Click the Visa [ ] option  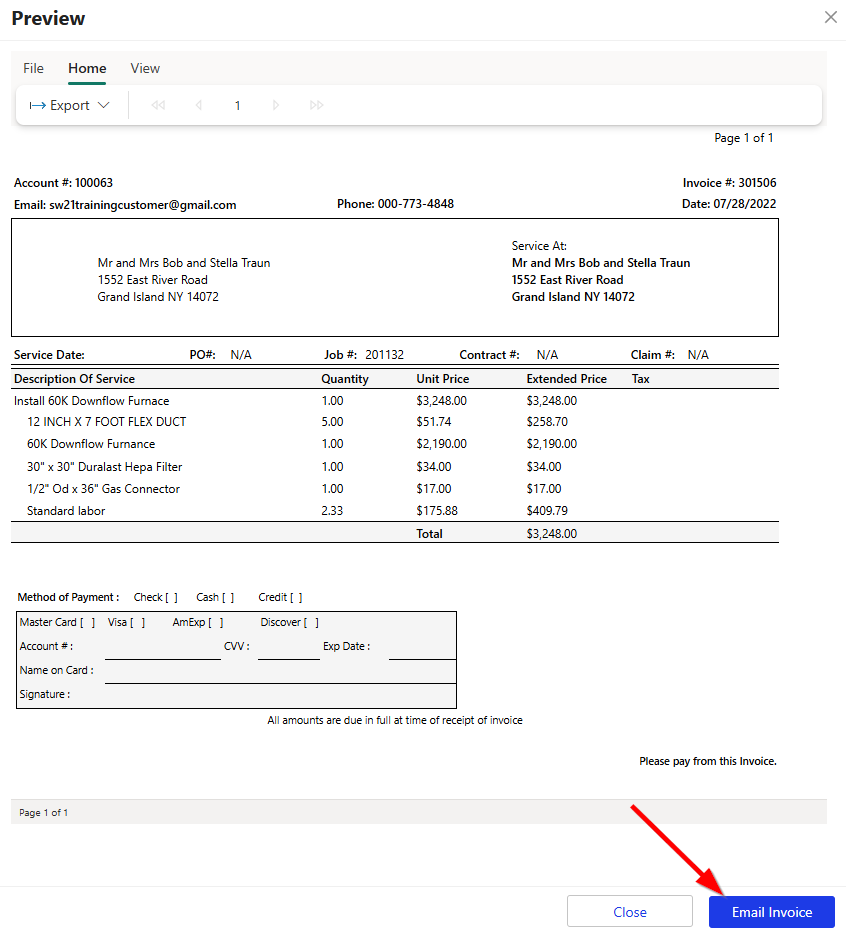click(x=126, y=622)
